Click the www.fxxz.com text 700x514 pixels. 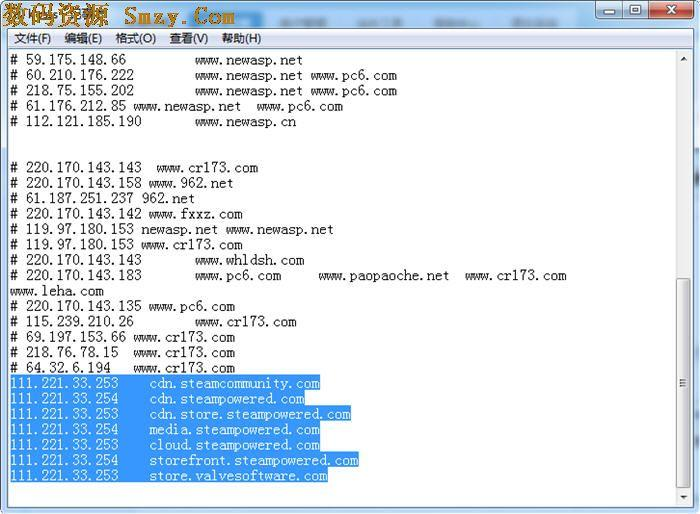tap(196, 214)
